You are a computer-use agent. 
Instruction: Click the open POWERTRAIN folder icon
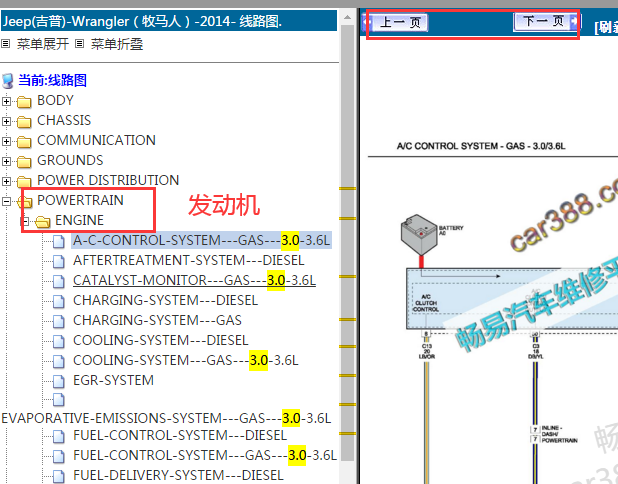25,202
